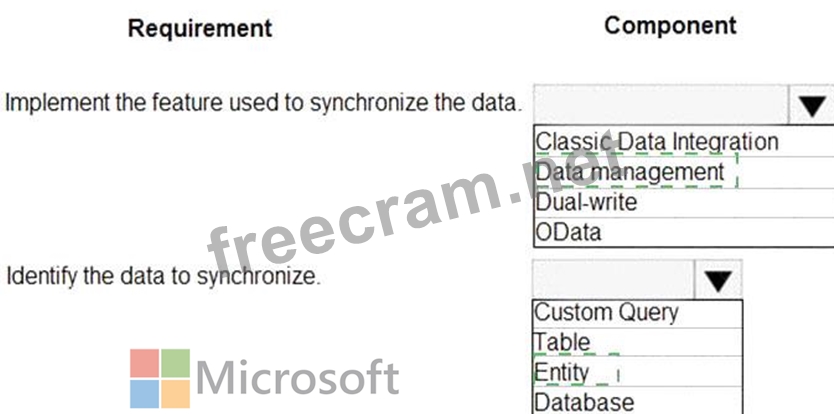
Task: Expand the data to synchronize dropdown arrow
Action: click(x=717, y=279)
